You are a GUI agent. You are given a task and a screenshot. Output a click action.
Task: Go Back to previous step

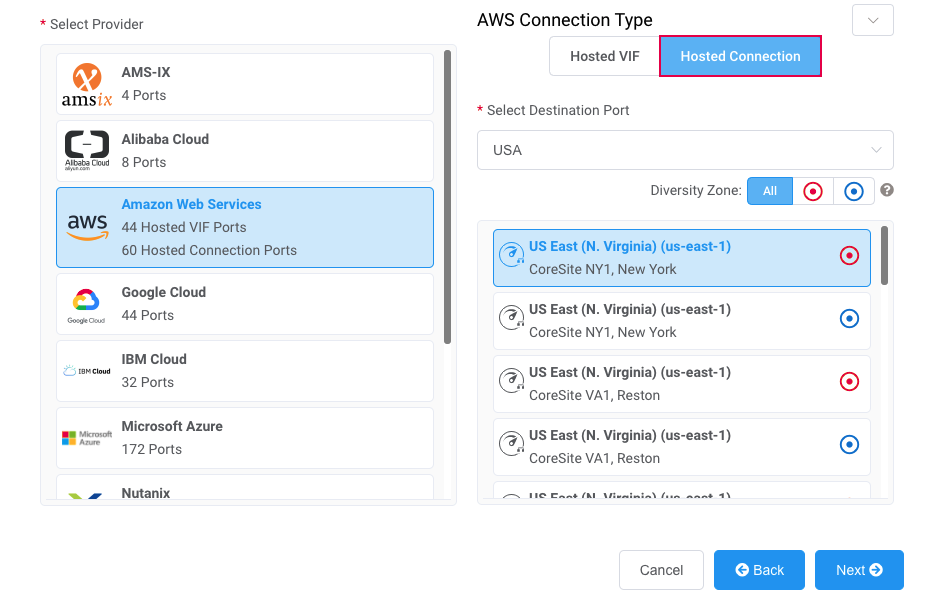point(759,570)
